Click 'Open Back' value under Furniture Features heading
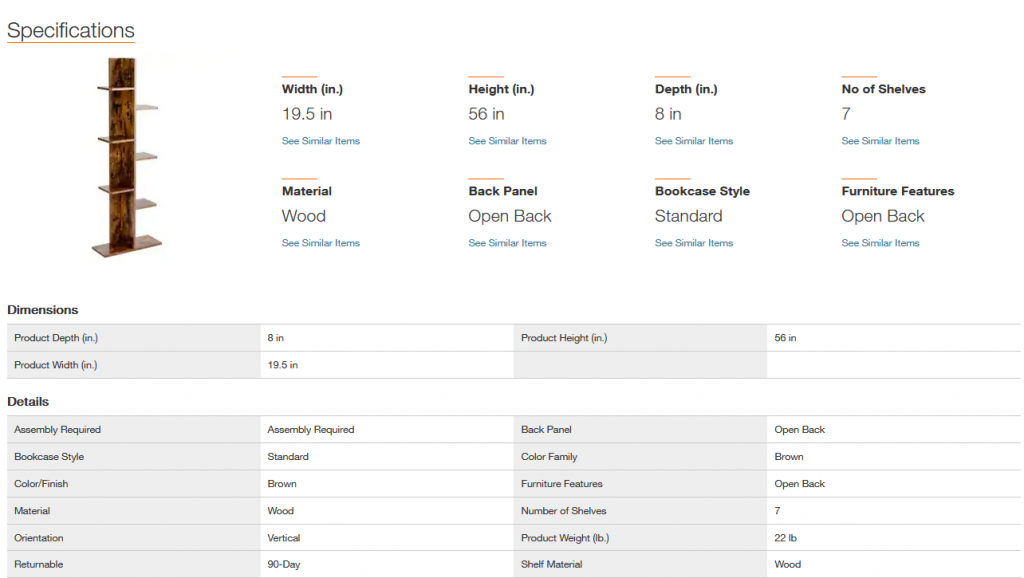 [883, 216]
